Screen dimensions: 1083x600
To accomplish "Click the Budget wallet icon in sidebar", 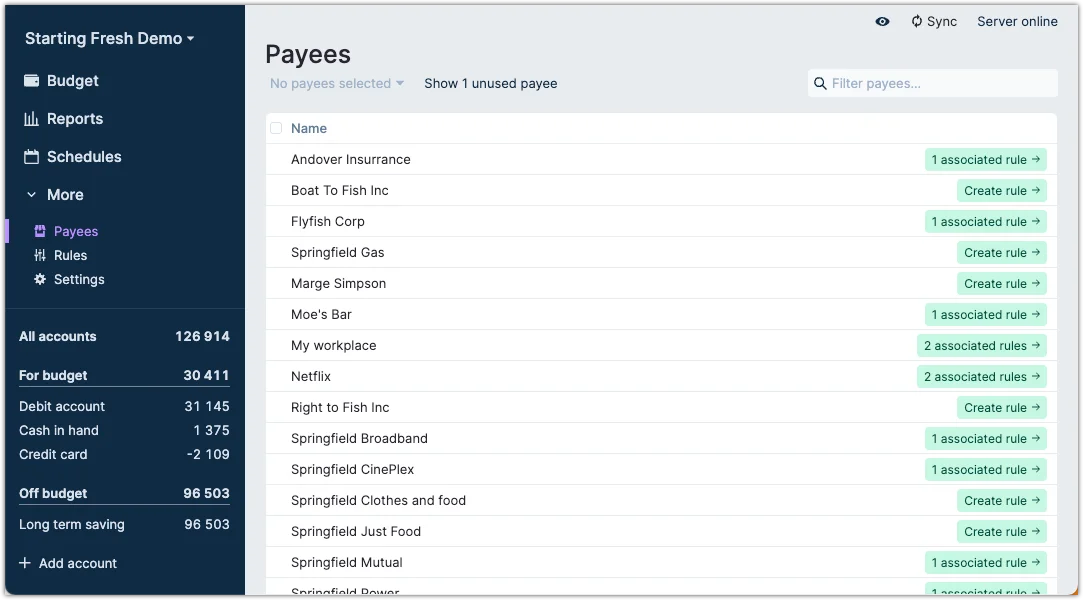I will (31, 81).
